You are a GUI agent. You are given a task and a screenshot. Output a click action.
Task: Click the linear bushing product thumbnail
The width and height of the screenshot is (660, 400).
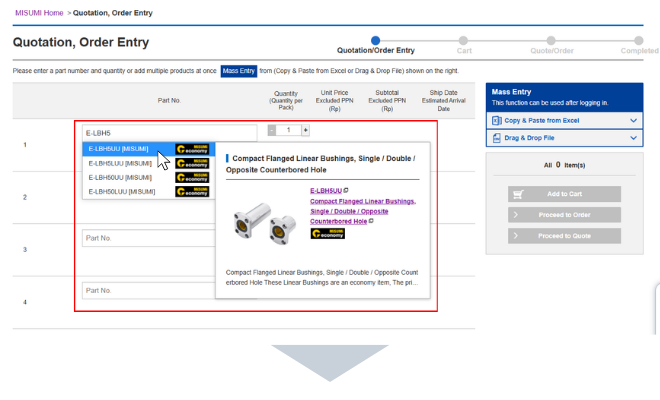265,223
